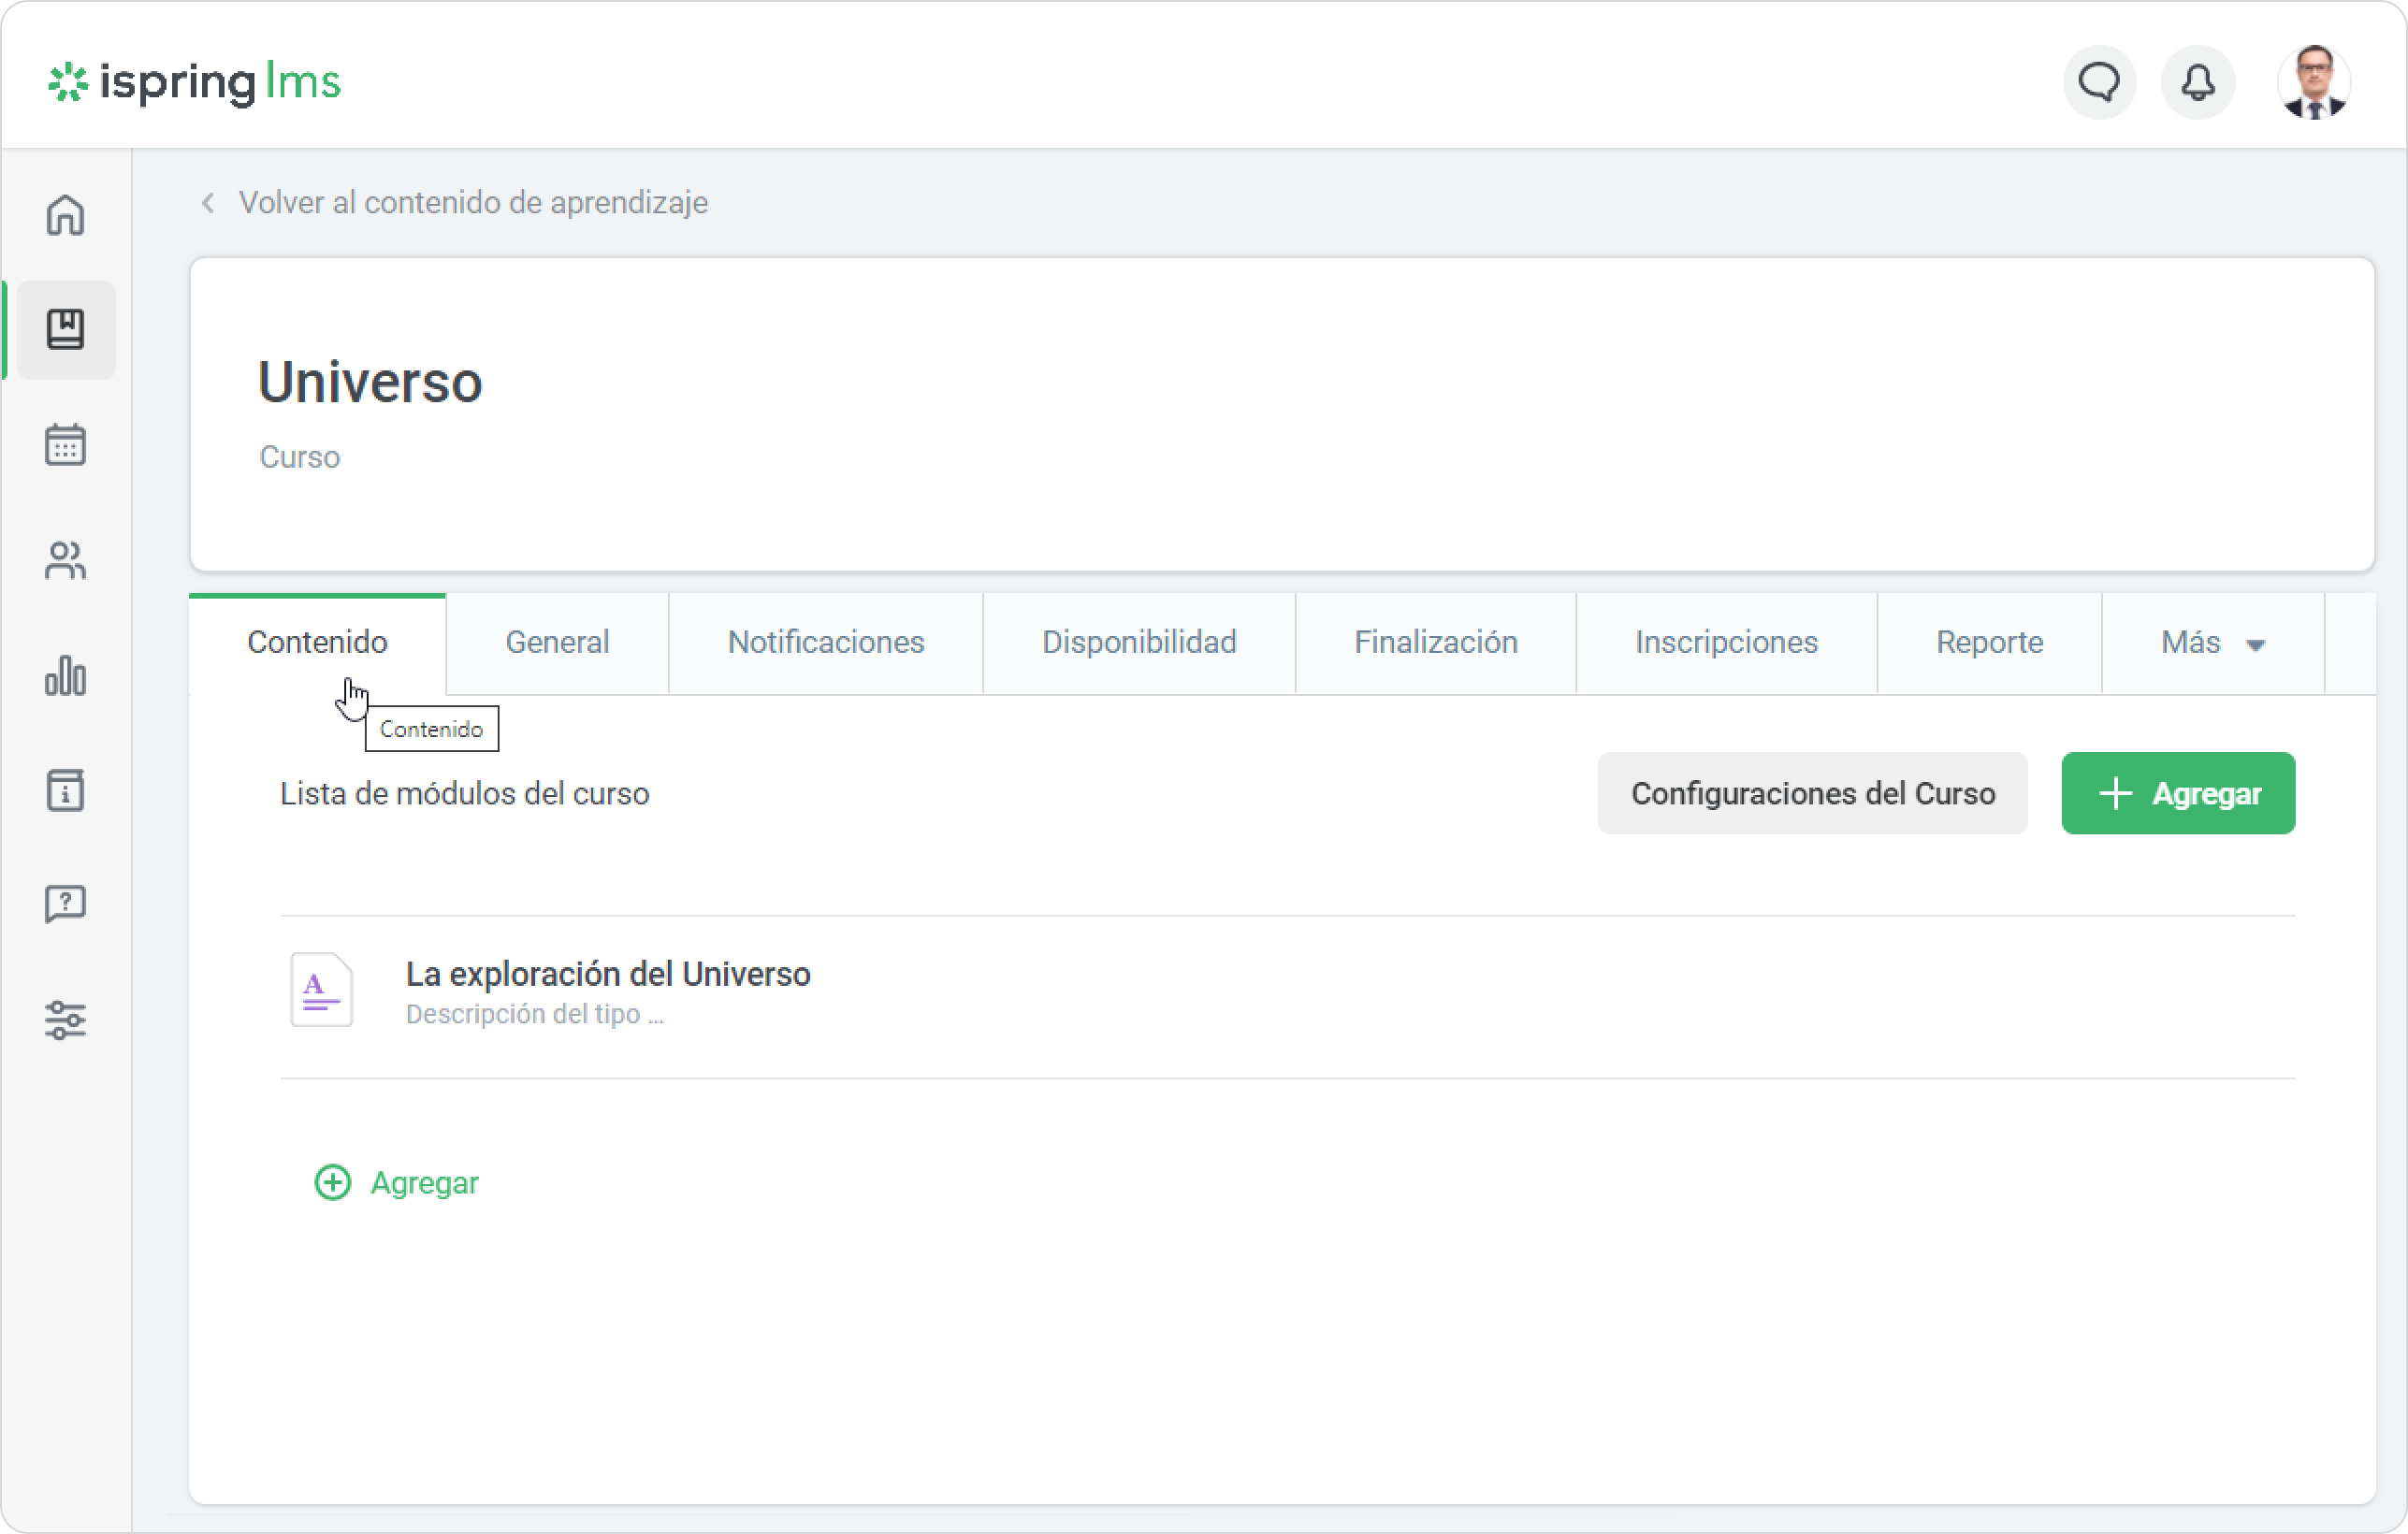Viewport: 2408px width, 1534px height.
Task: Click the Configuraciones del Curso button
Action: click(1812, 793)
